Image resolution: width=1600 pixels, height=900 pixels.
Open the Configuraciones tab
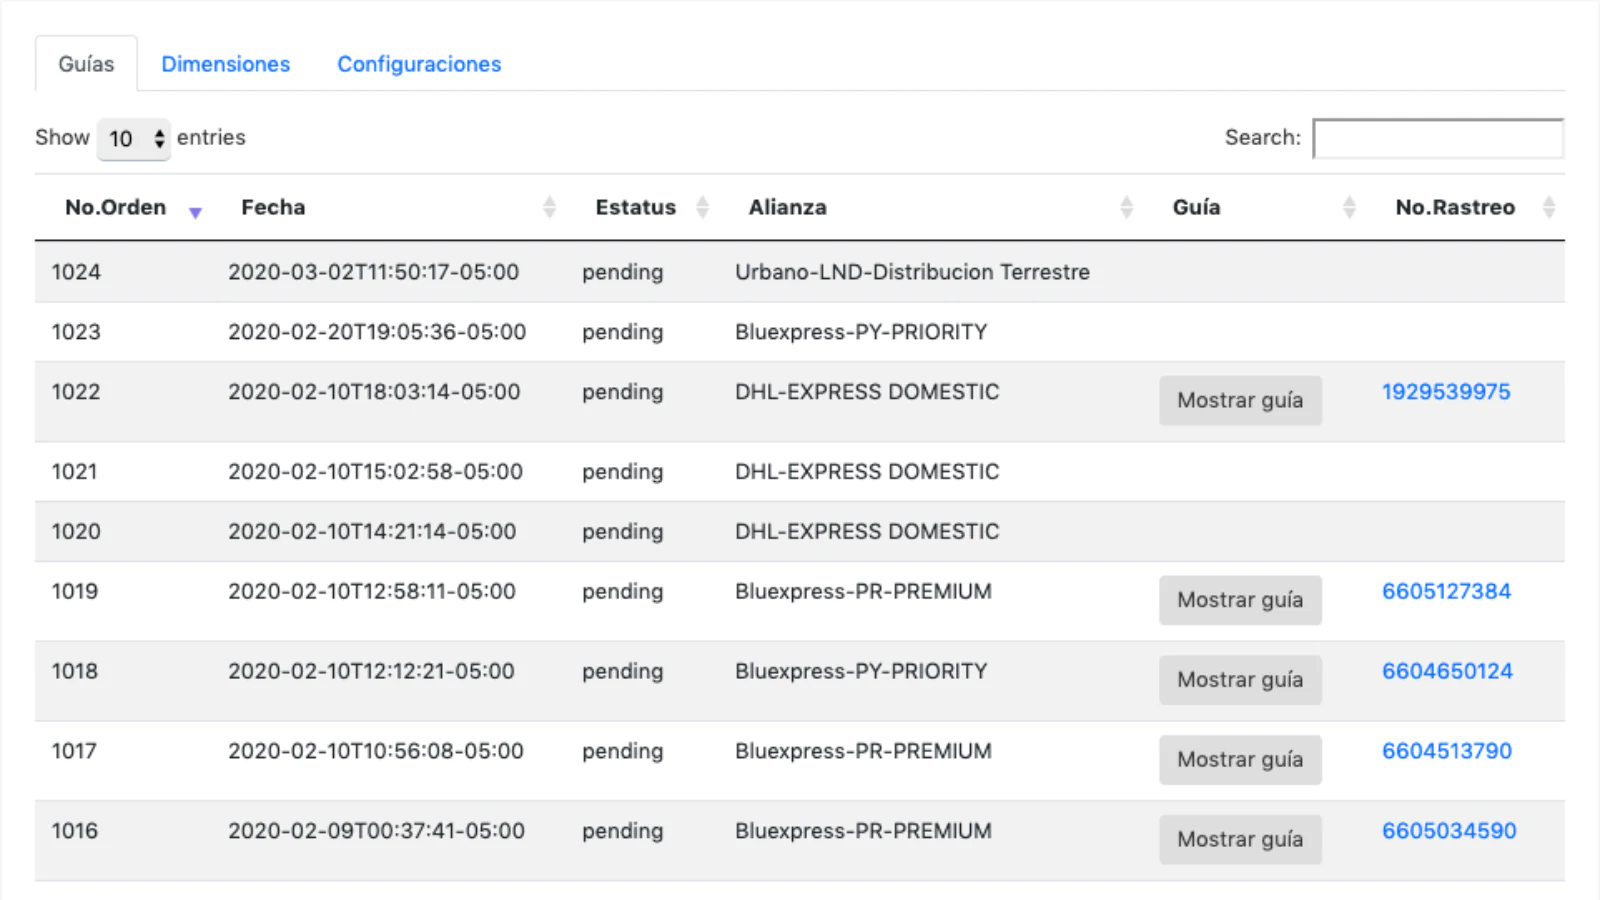(x=419, y=64)
